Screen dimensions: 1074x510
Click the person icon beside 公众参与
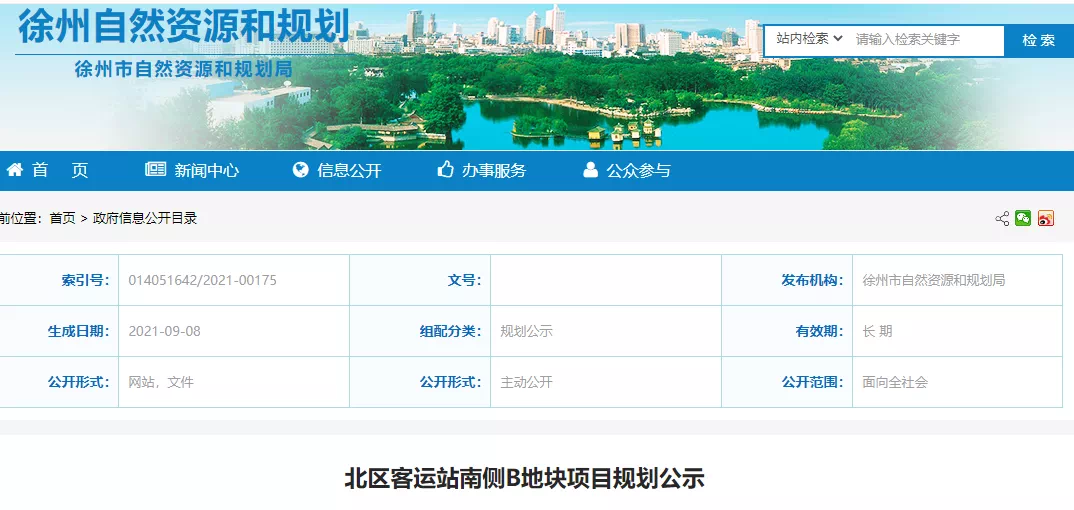pyautogui.click(x=590, y=170)
